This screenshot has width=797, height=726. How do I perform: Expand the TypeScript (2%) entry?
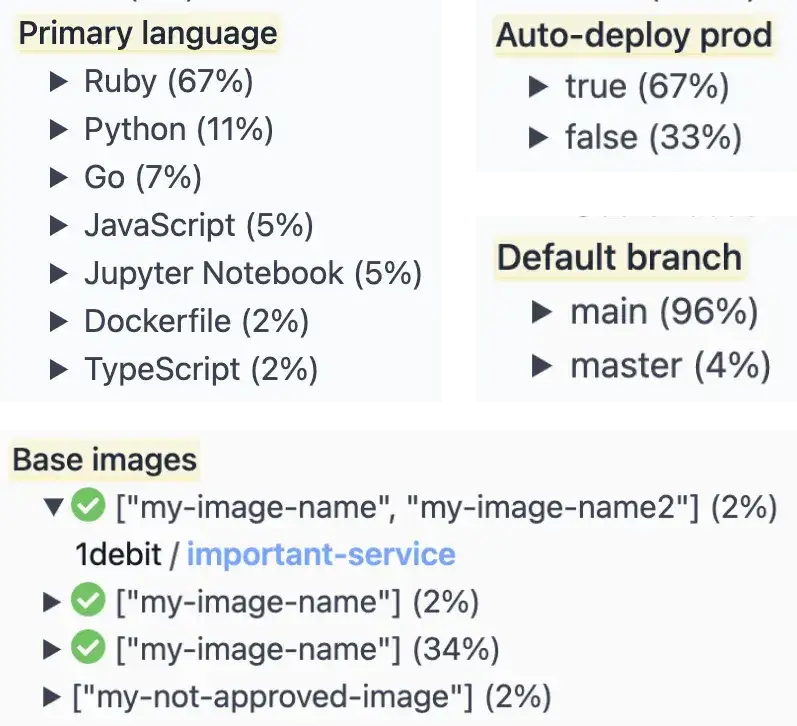point(58,370)
